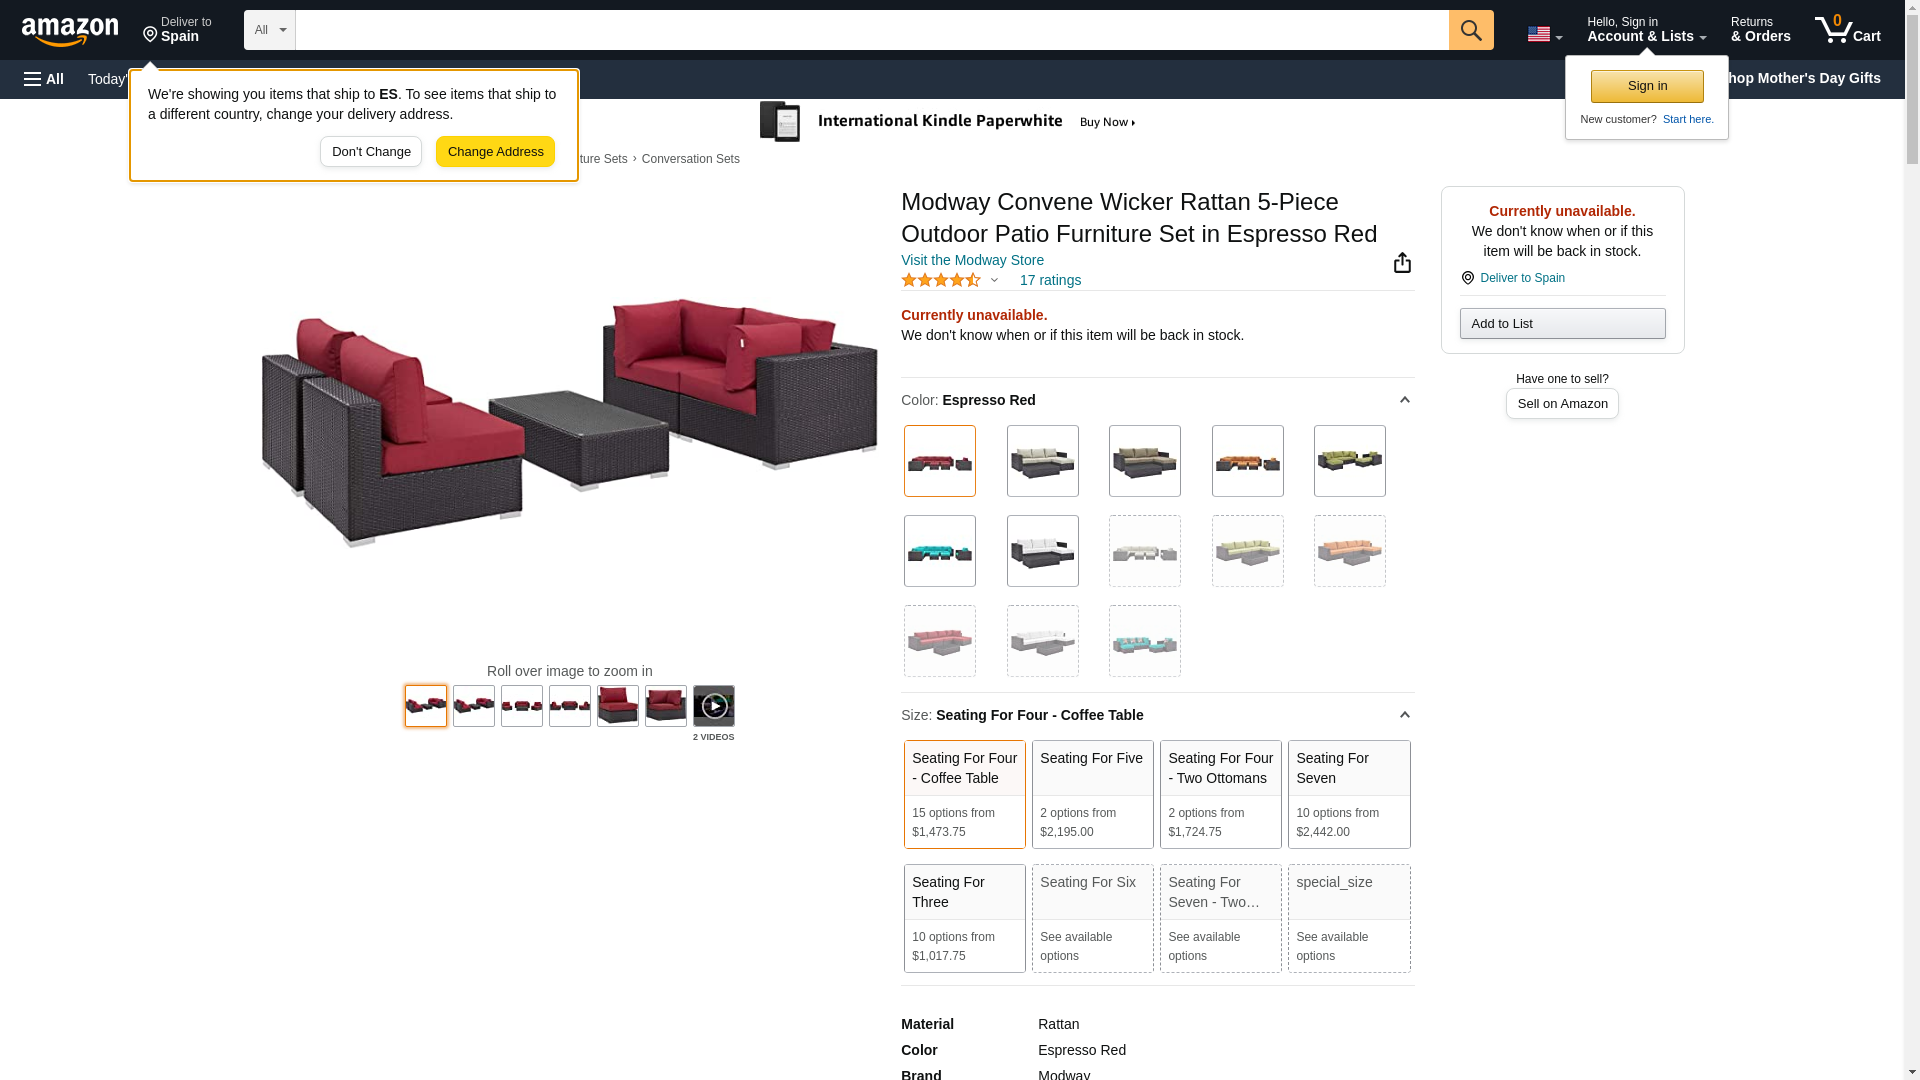
Task: Click in the search input field
Action: pos(871,30)
